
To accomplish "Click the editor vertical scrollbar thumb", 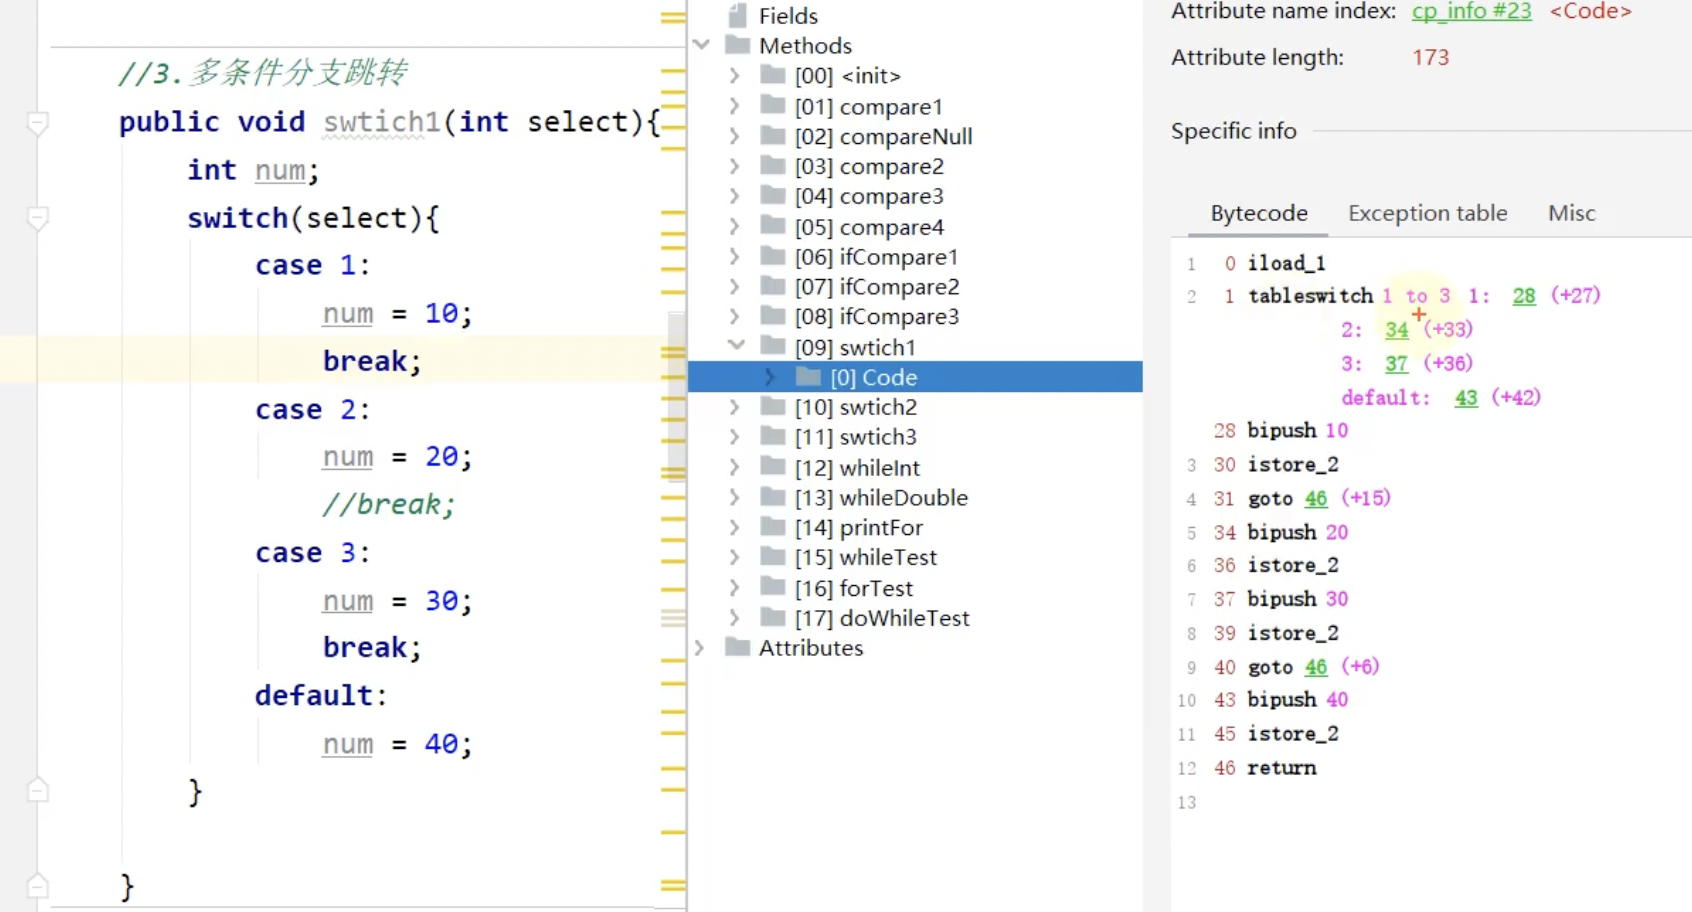I will click(x=677, y=397).
